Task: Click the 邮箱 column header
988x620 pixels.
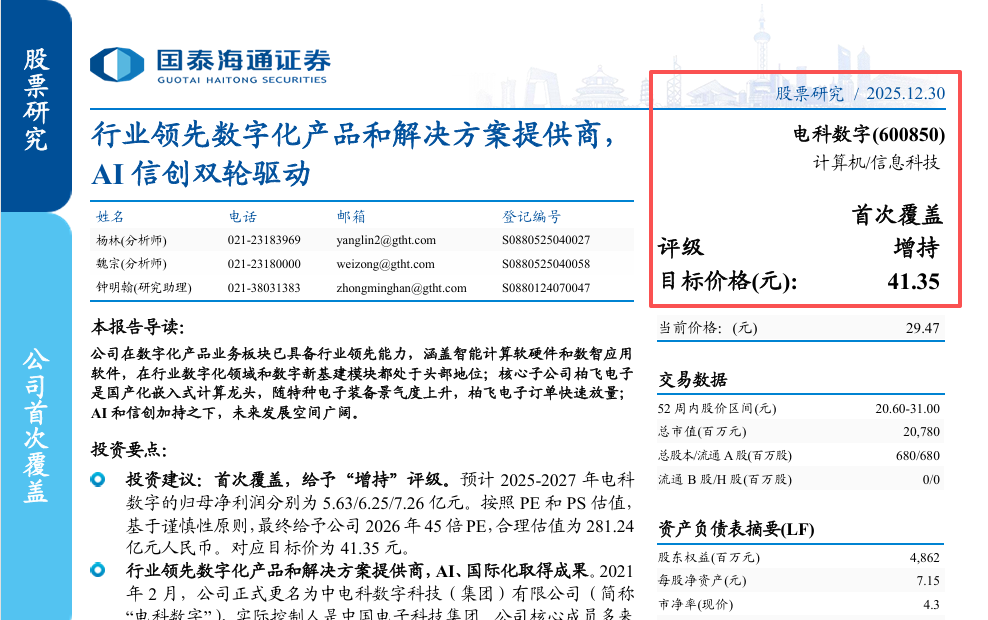Action: click(351, 217)
